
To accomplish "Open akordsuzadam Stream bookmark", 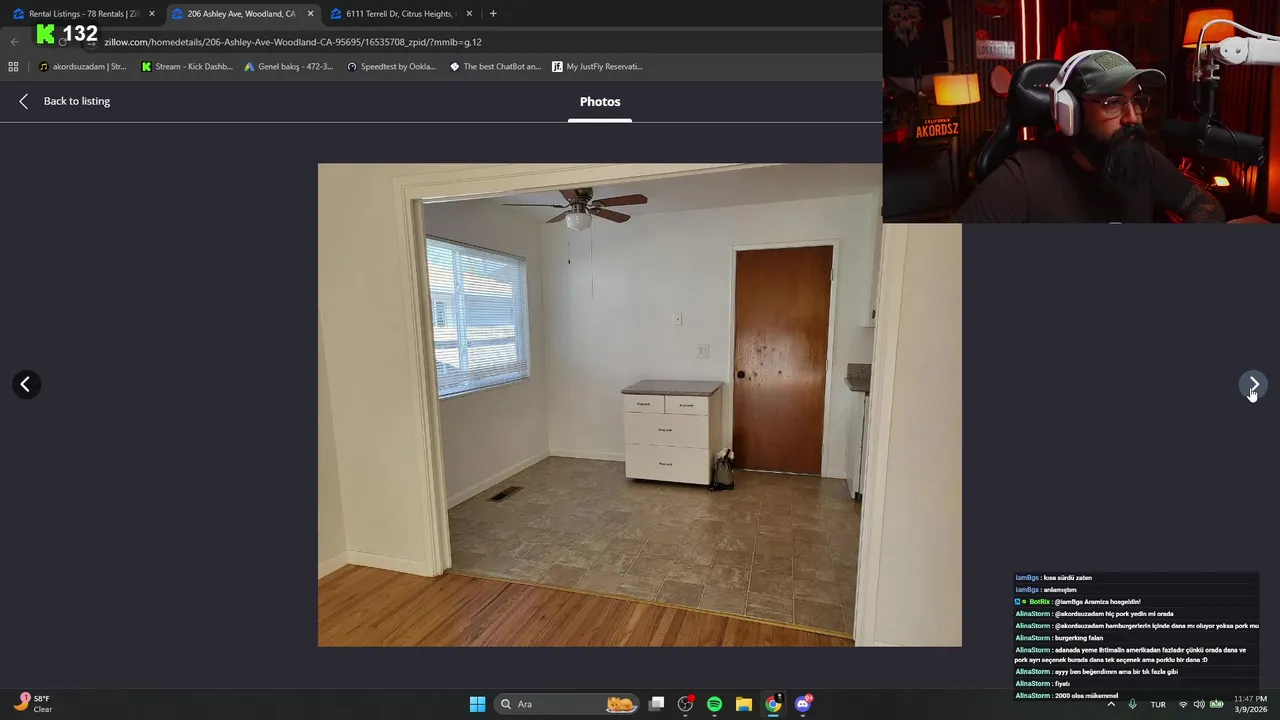I will click(82, 67).
